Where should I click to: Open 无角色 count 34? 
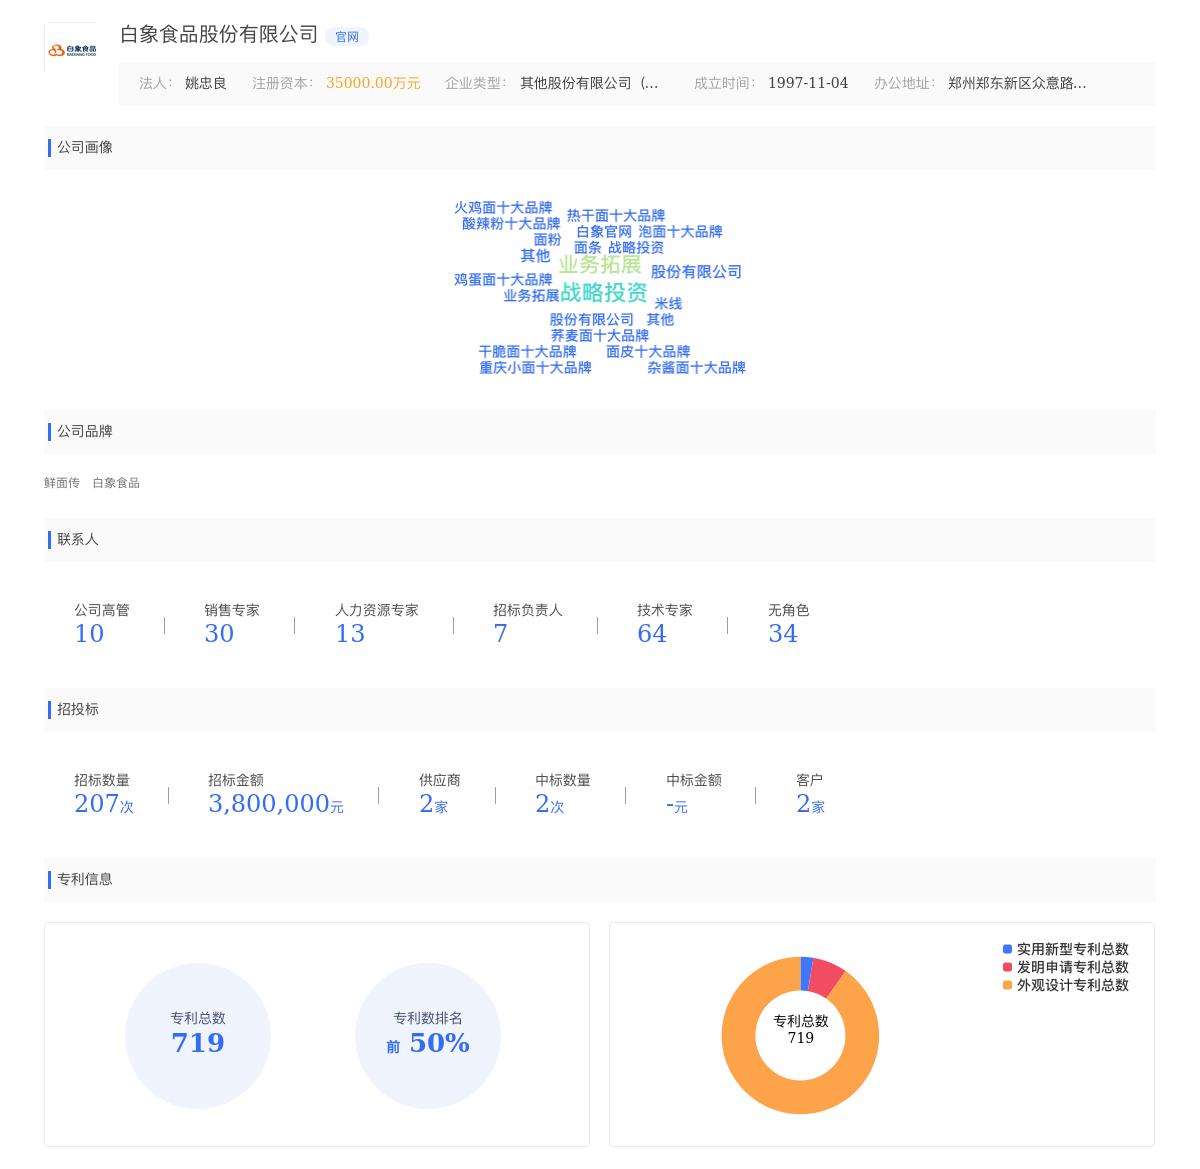click(788, 624)
